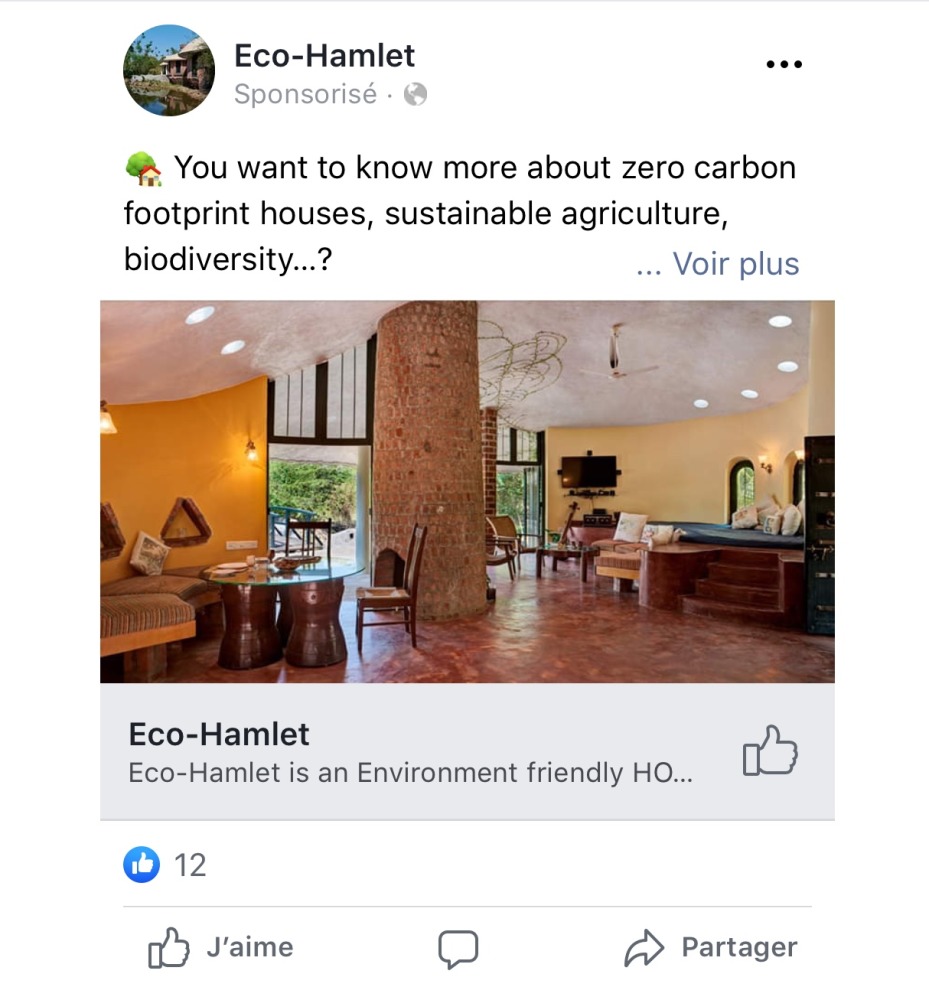Click the Sponsorisé label

305,95
